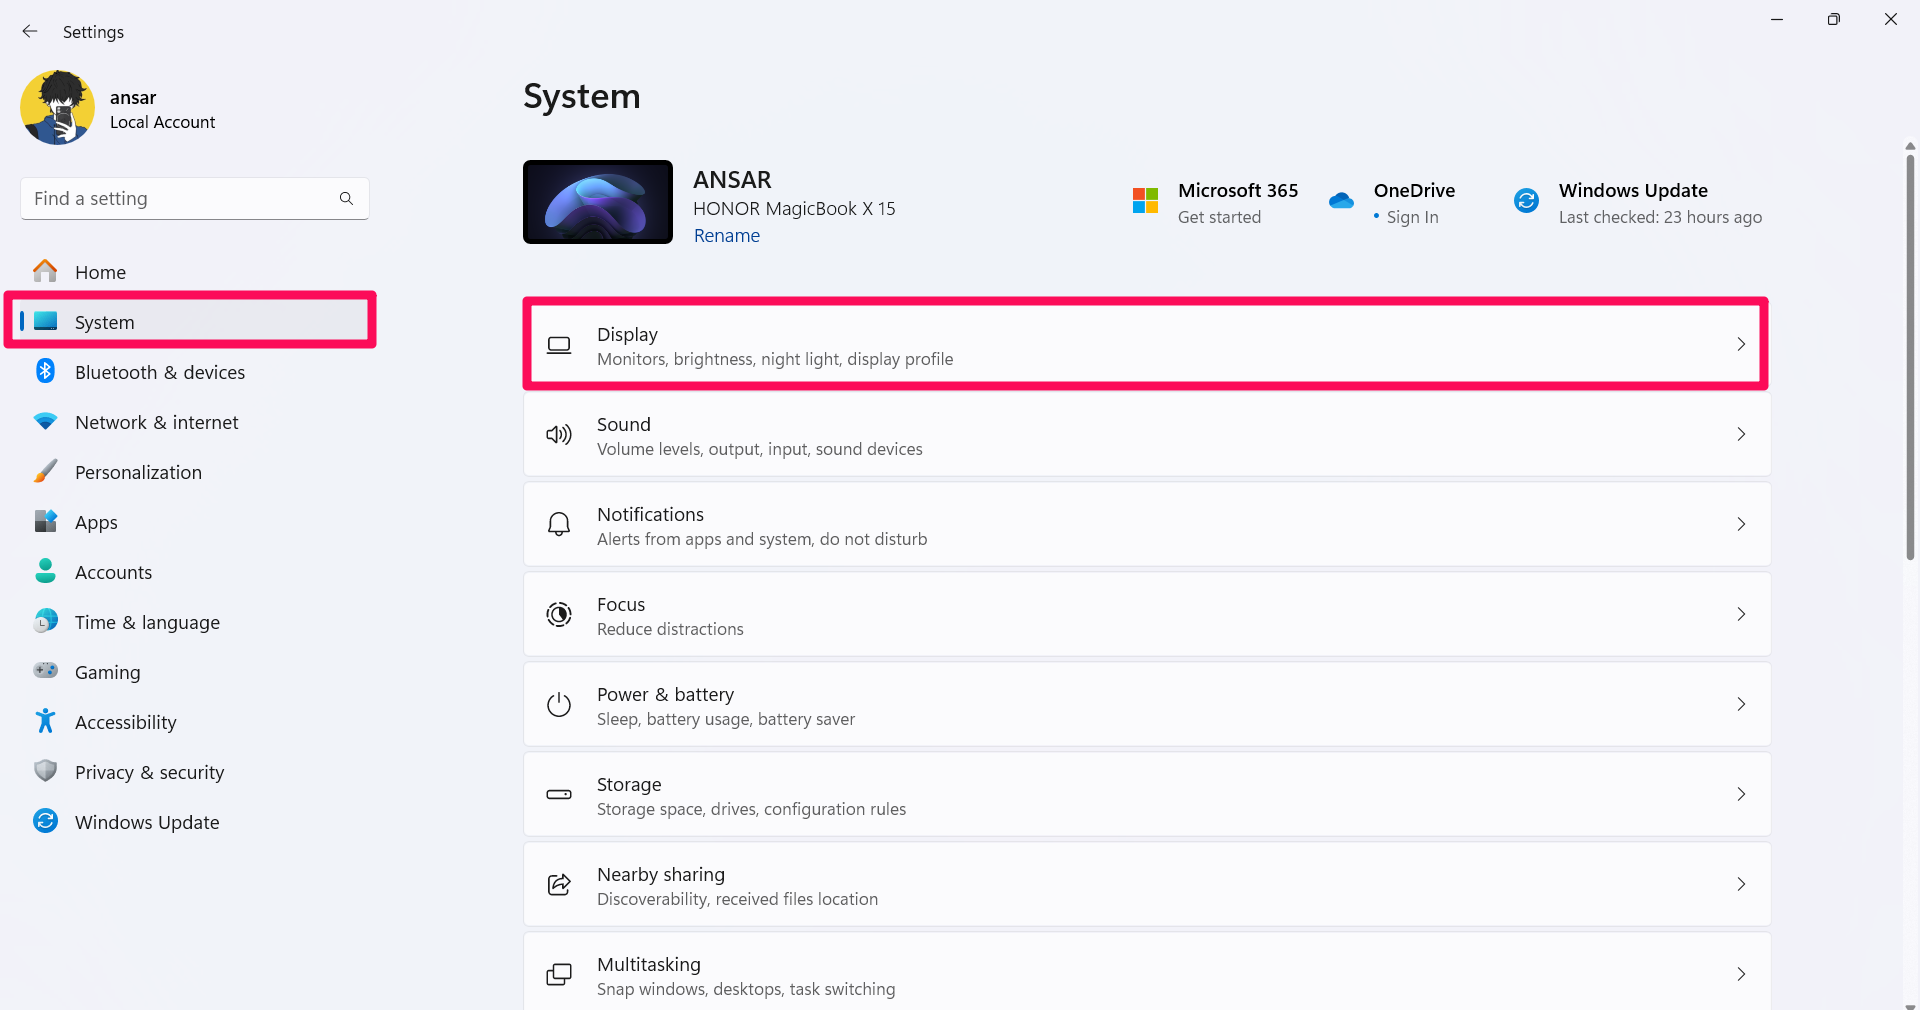
Task: Navigate to Privacy & security
Action: click(195, 772)
